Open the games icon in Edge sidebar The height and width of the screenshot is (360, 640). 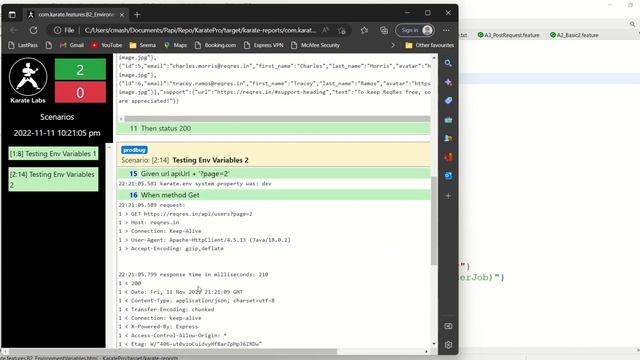pos(448,138)
